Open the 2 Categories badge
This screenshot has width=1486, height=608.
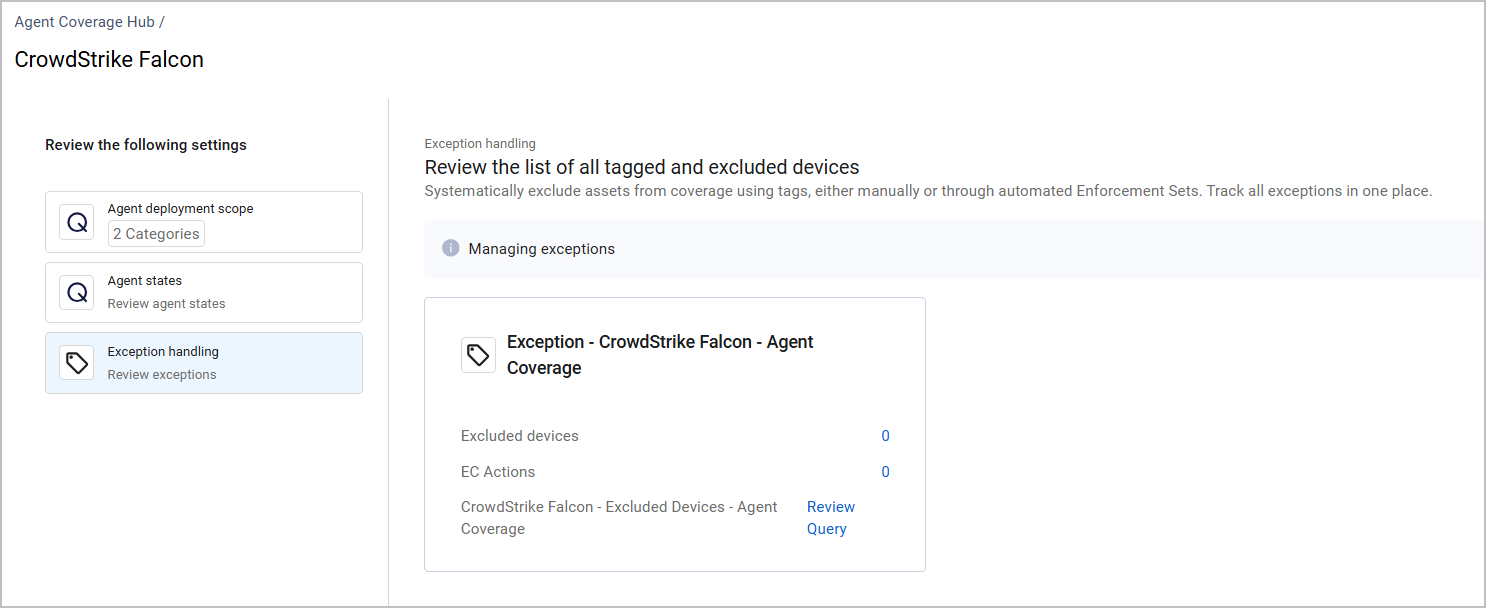coord(156,234)
